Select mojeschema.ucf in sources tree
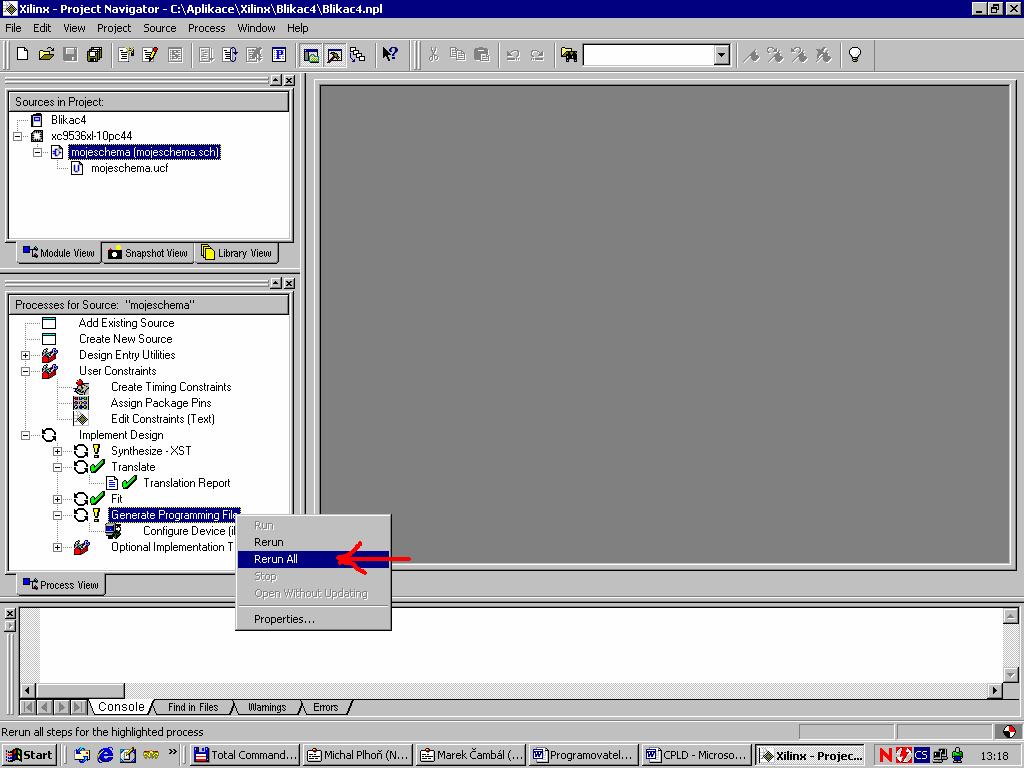This screenshot has width=1024, height=768. coord(129,168)
